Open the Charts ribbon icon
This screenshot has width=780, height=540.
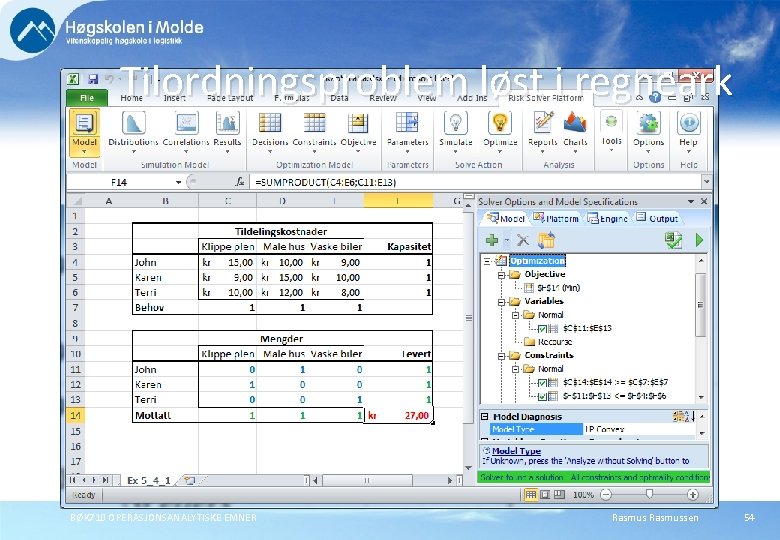point(575,123)
